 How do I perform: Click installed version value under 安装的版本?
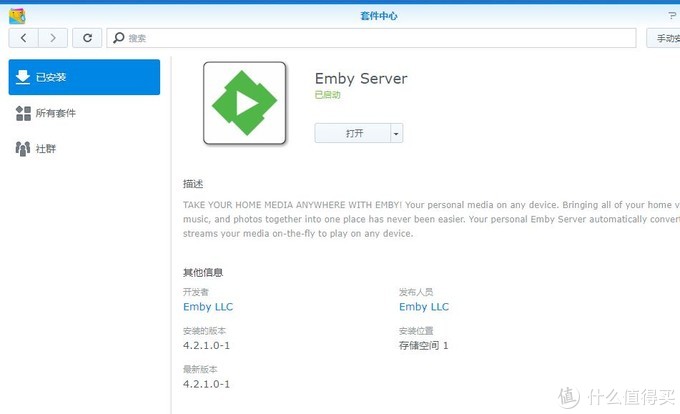pyautogui.click(x=206, y=346)
